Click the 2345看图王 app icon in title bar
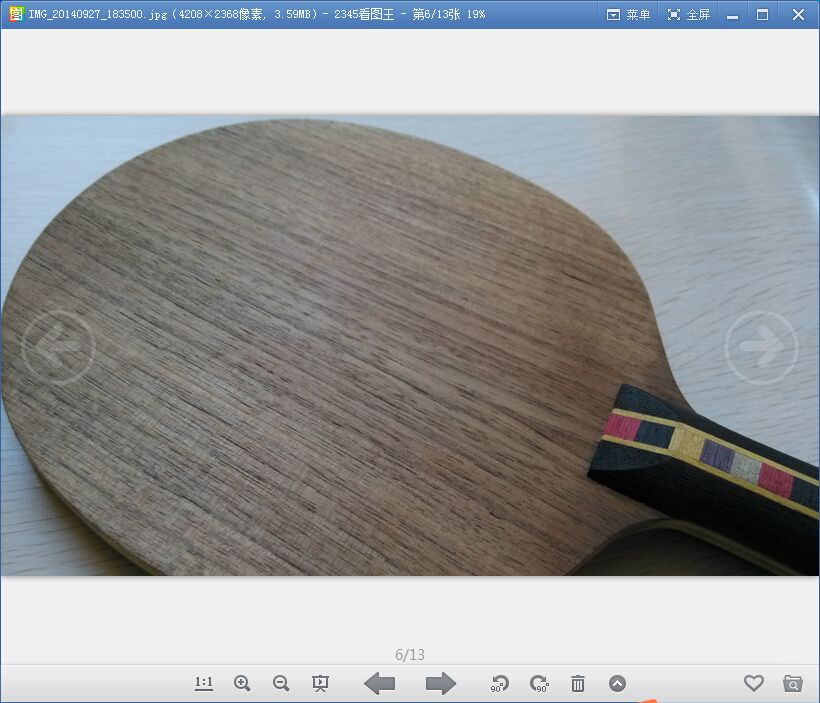Image resolution: width=820 pixels, height=703 pixels. point(15,14)
